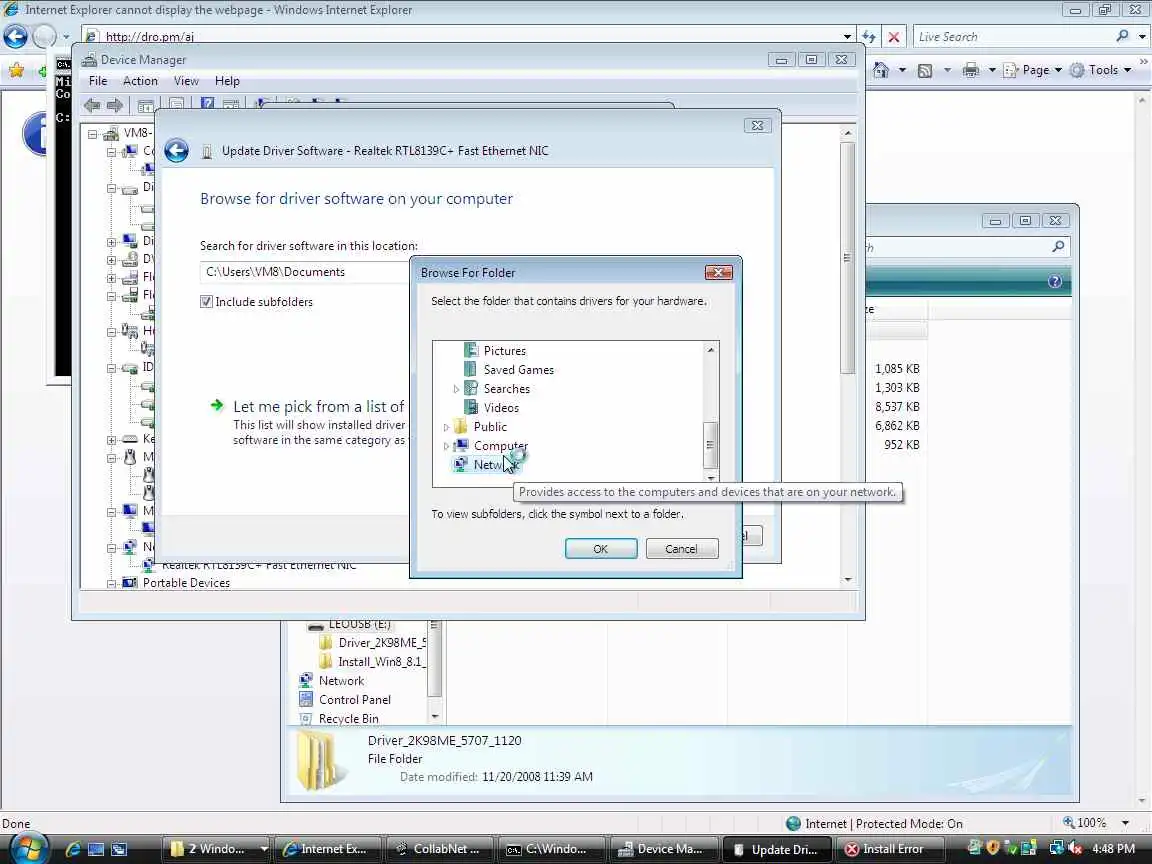The height and width of the screenshot is (864, 1152).
Task: Select Recycle Bin in Explorer tree
Action: coord(349,719)
